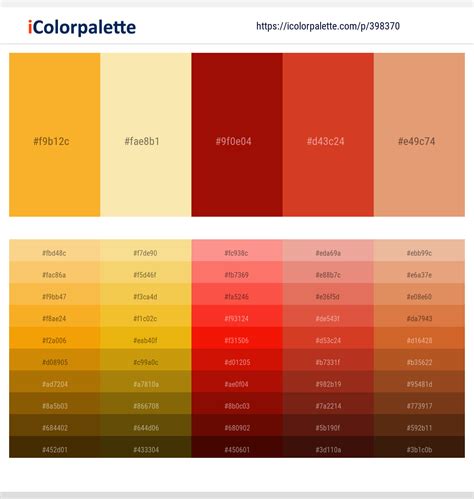Pick the large #9f0e04 dark red swatch
The height and width of the screenshot is (499, 474).
point(237,135)
